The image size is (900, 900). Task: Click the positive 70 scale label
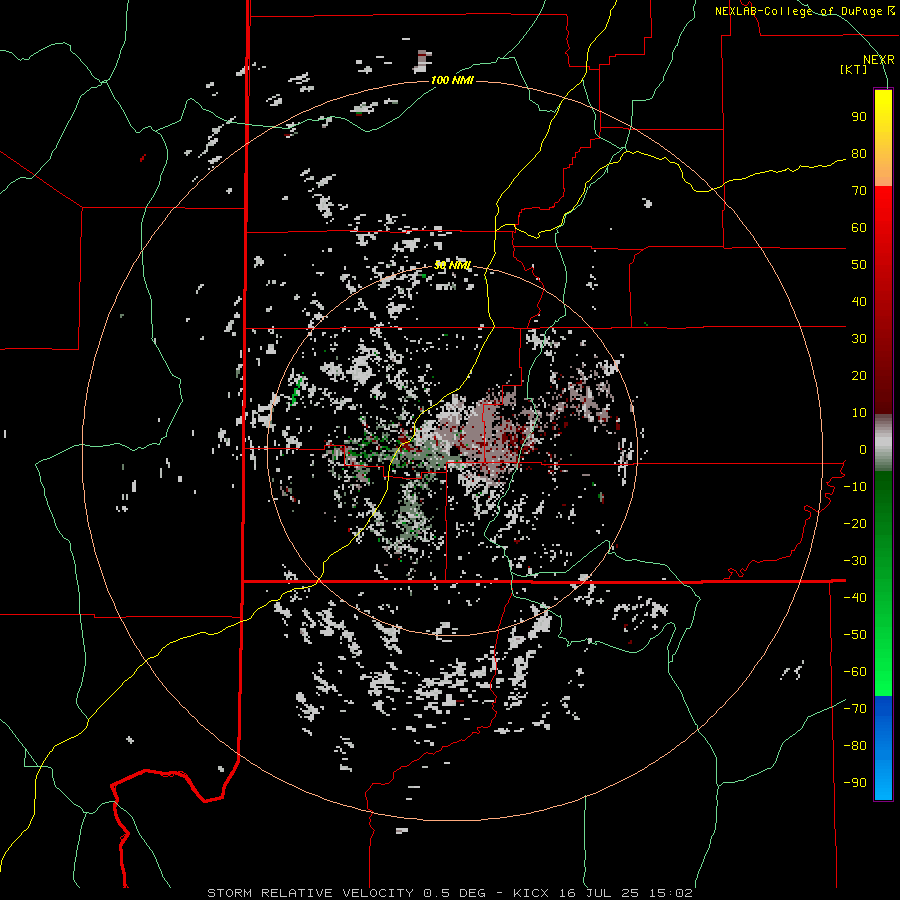(x=859, y=191)
